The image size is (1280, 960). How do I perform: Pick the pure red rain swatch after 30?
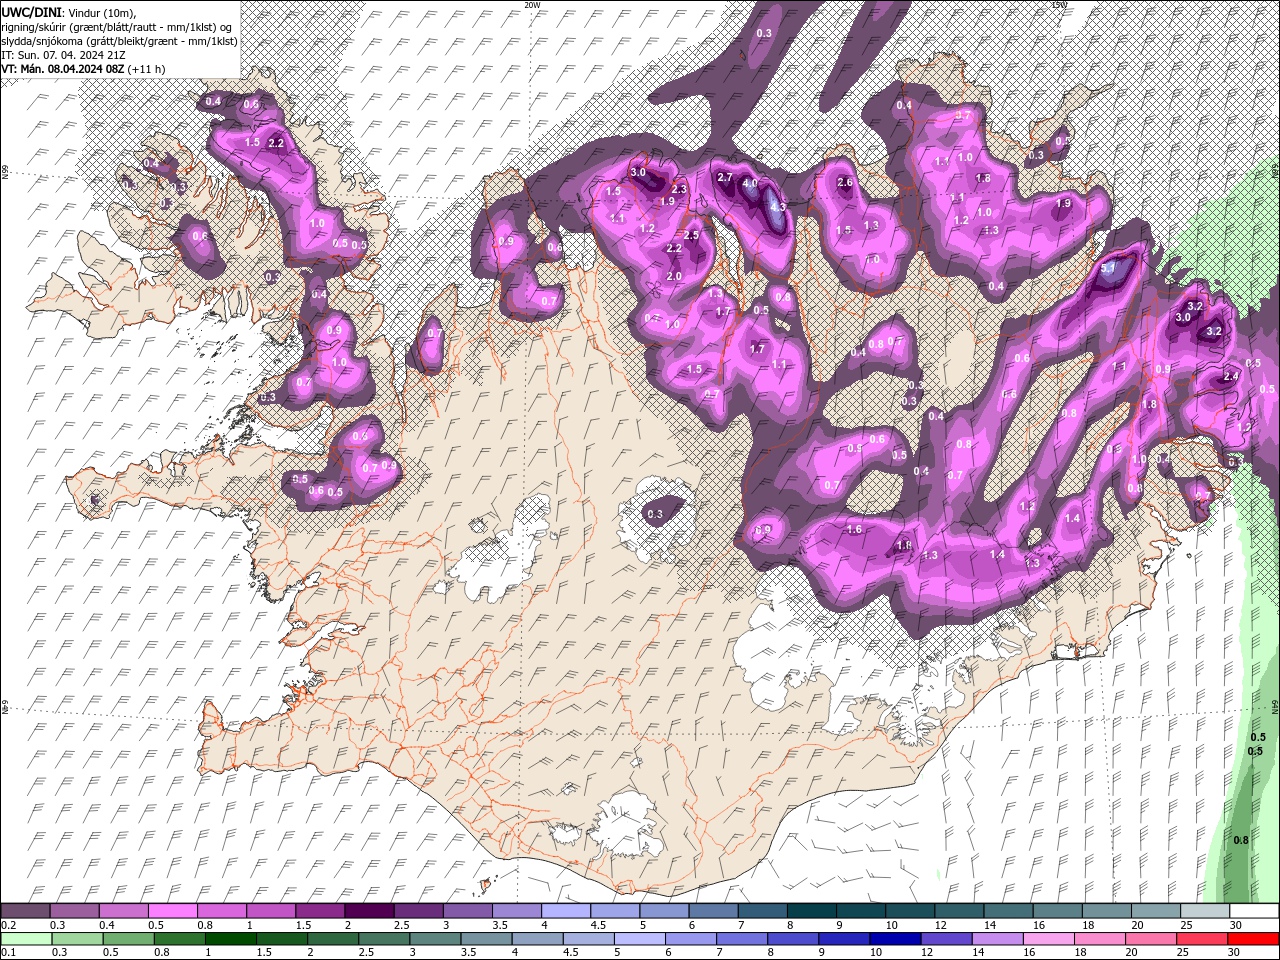pos(1254,939)
